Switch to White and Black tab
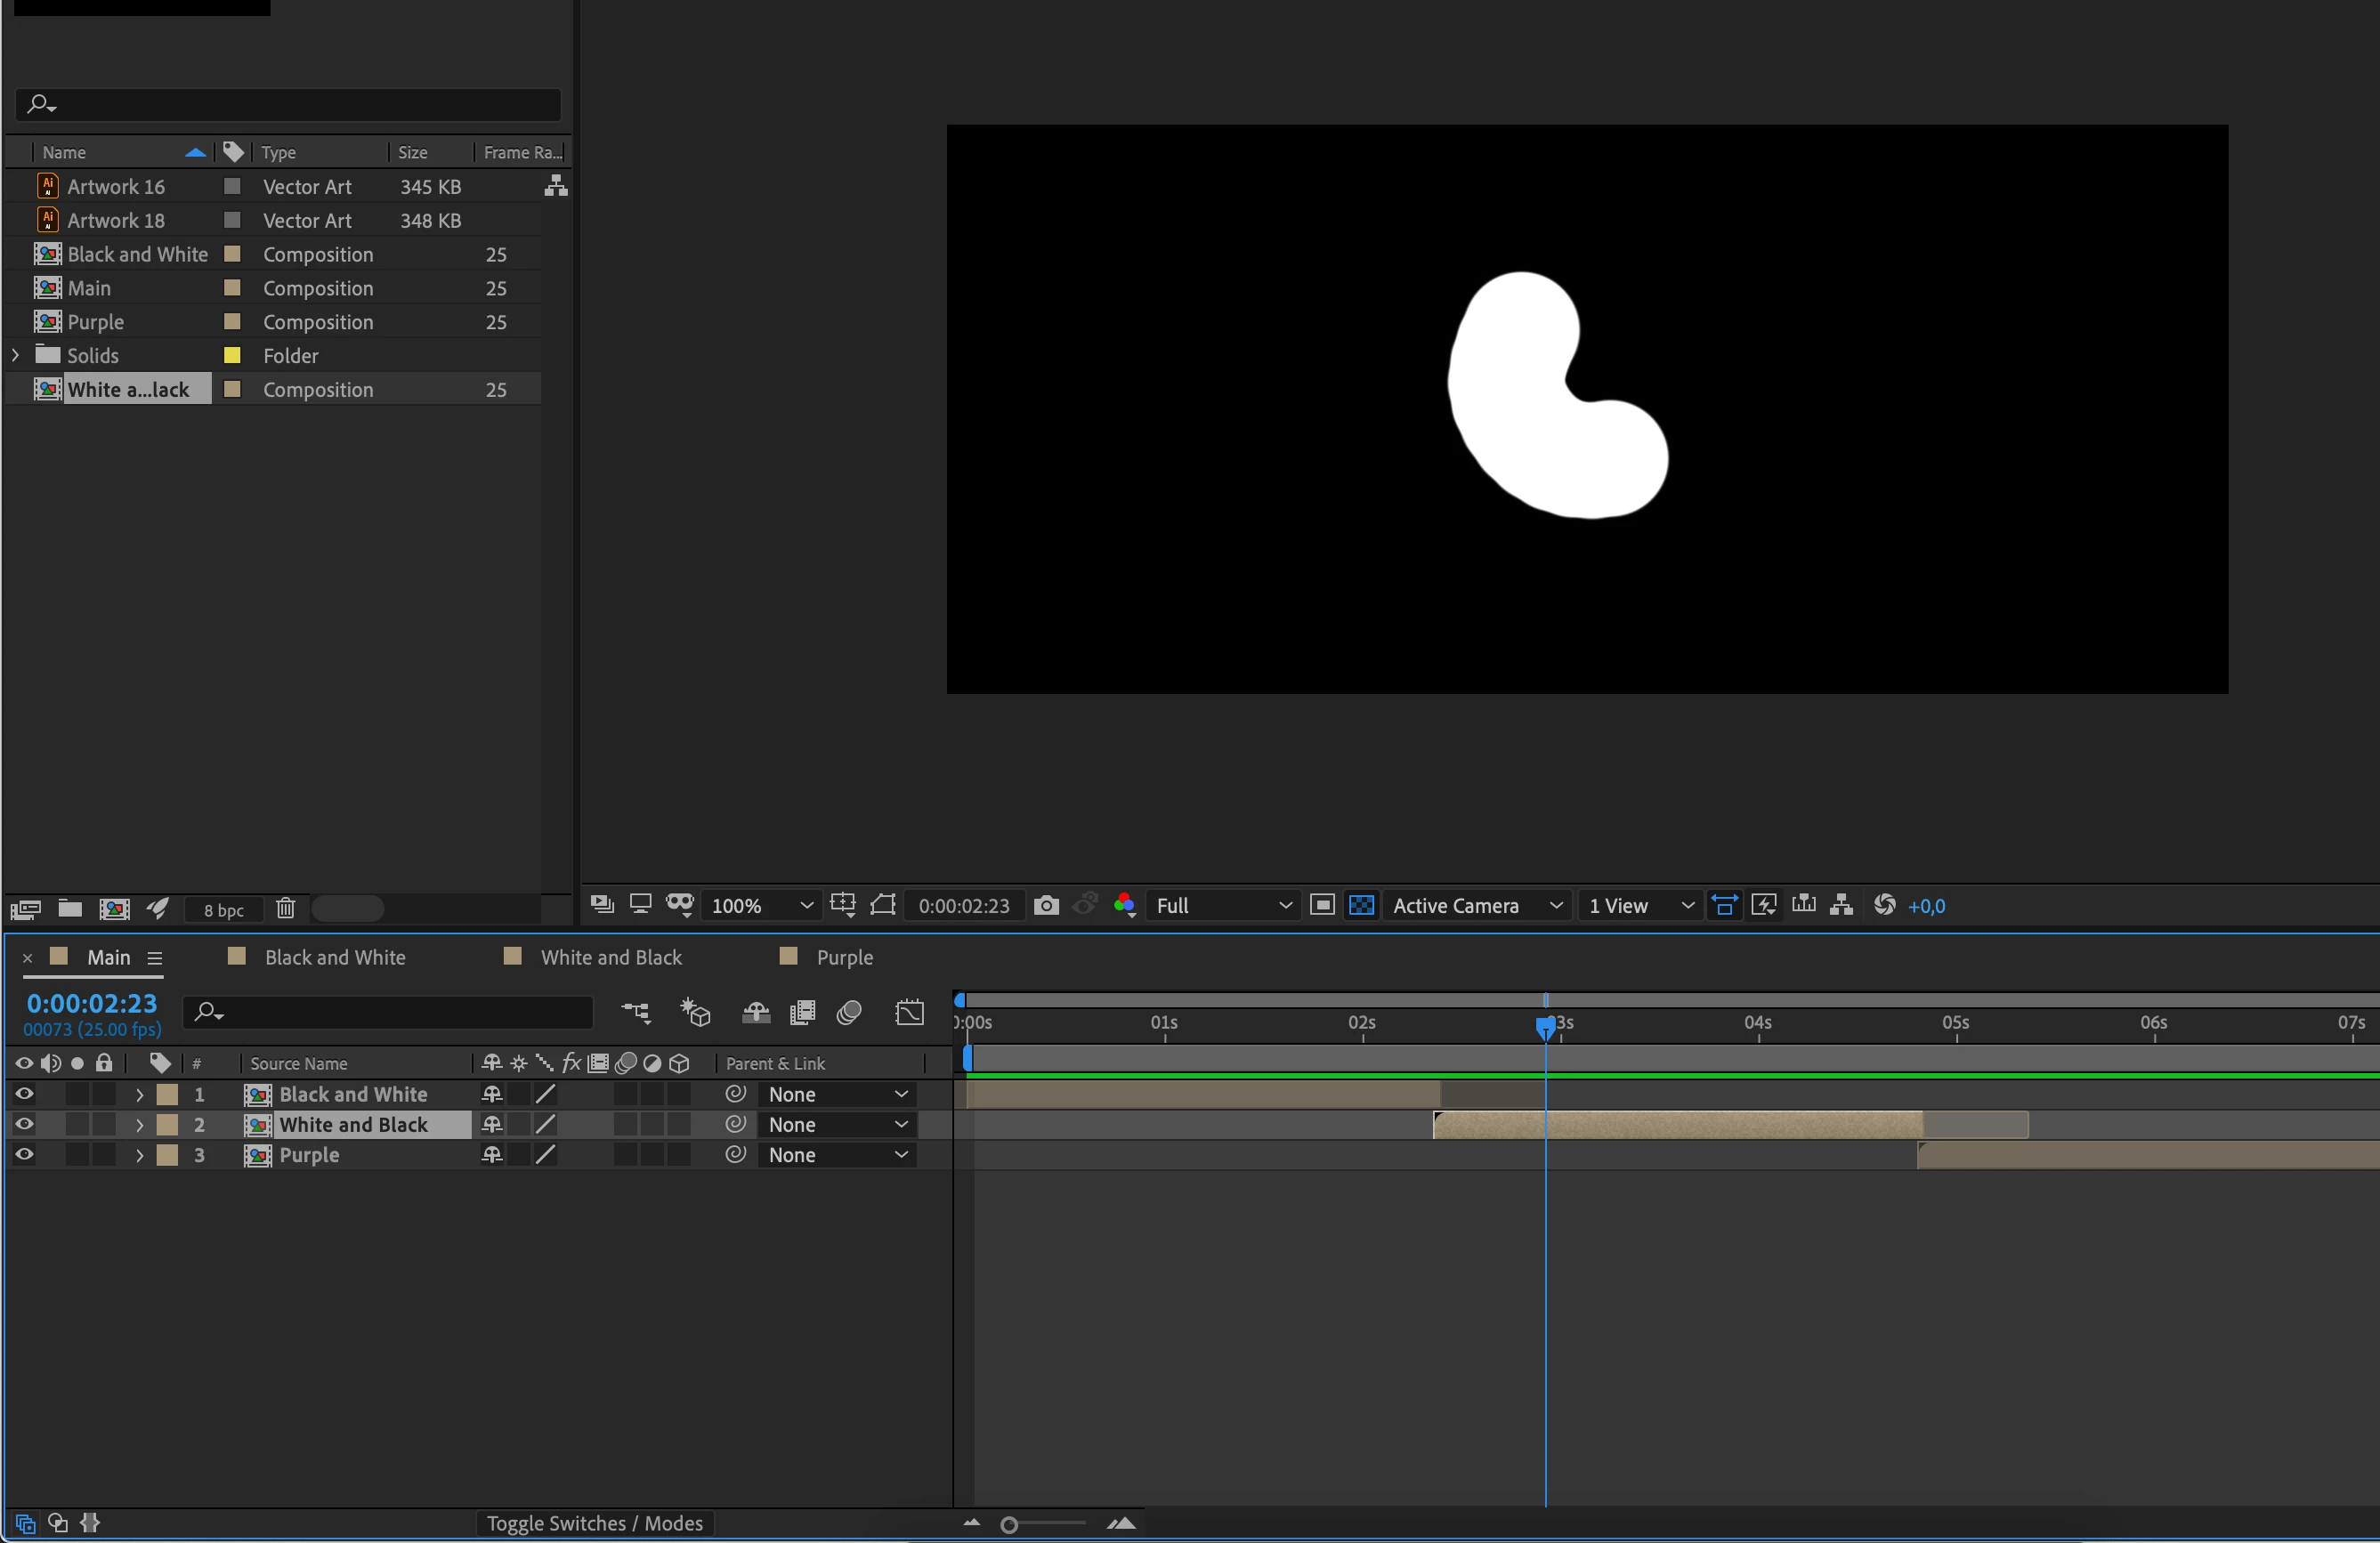The width and height of the screenshot is (2380, 1543). coord(610,957)
